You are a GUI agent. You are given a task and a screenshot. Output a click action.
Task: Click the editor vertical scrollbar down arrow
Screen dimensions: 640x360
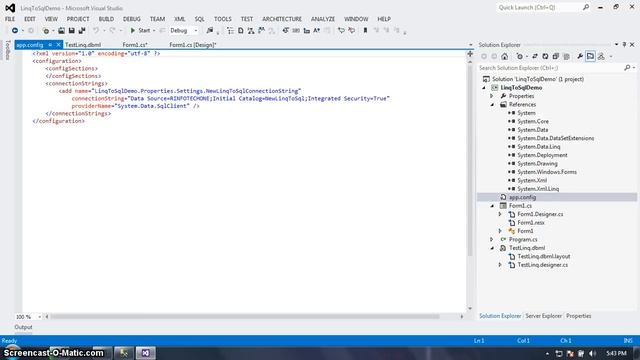[x=470, y=309]
